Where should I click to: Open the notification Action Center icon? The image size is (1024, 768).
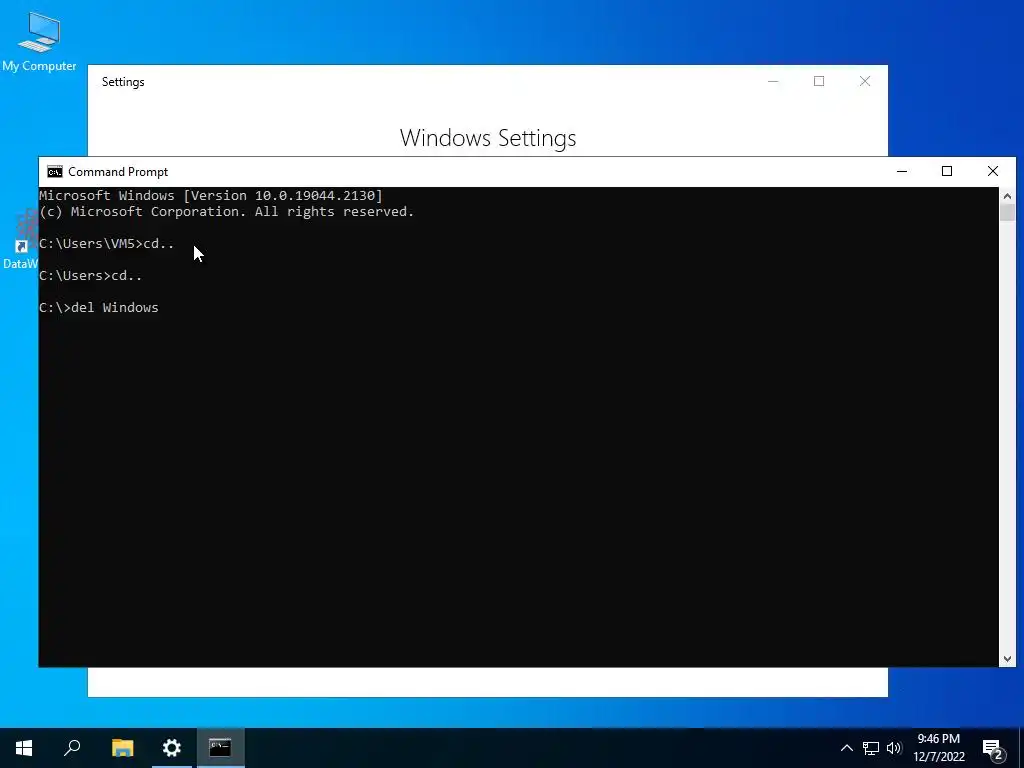993,750
